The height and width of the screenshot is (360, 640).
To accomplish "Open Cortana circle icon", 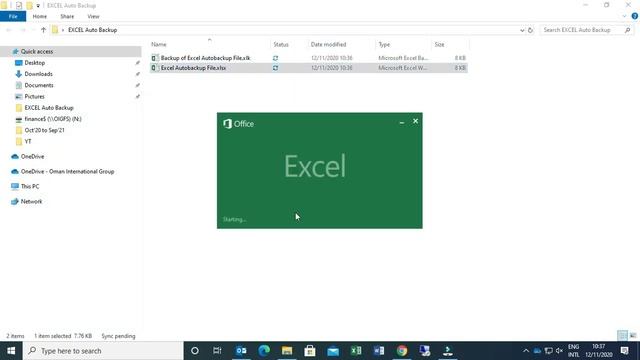I will 195,351.
